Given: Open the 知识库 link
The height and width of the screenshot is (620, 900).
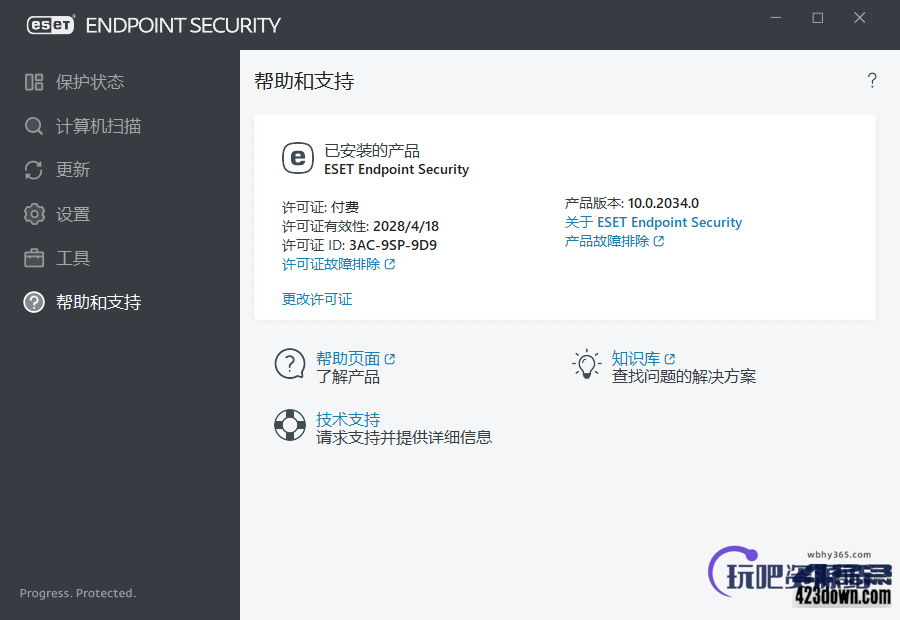Looking at the screenshot, I should click(636, 359).
